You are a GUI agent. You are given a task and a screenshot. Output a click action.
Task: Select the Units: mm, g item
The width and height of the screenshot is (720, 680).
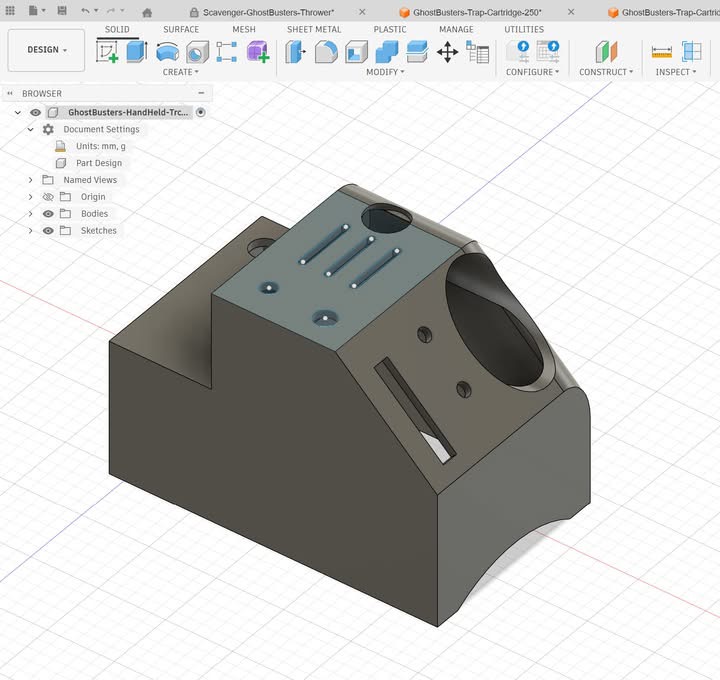pos(100,146)
